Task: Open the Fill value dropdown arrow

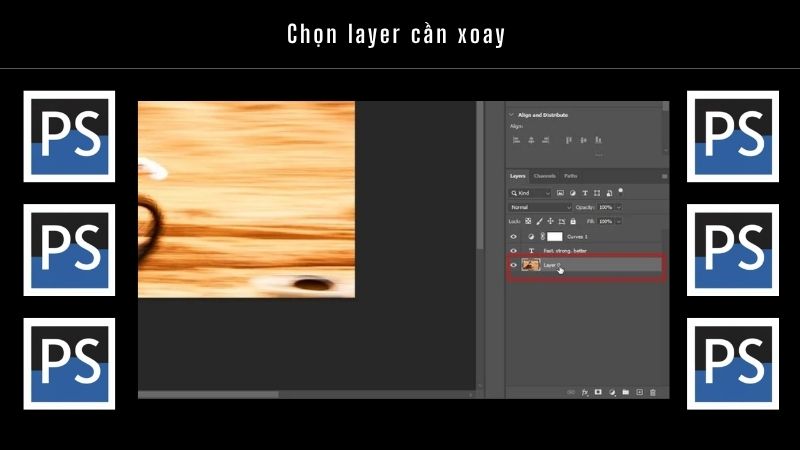Action: pos(619,221)
